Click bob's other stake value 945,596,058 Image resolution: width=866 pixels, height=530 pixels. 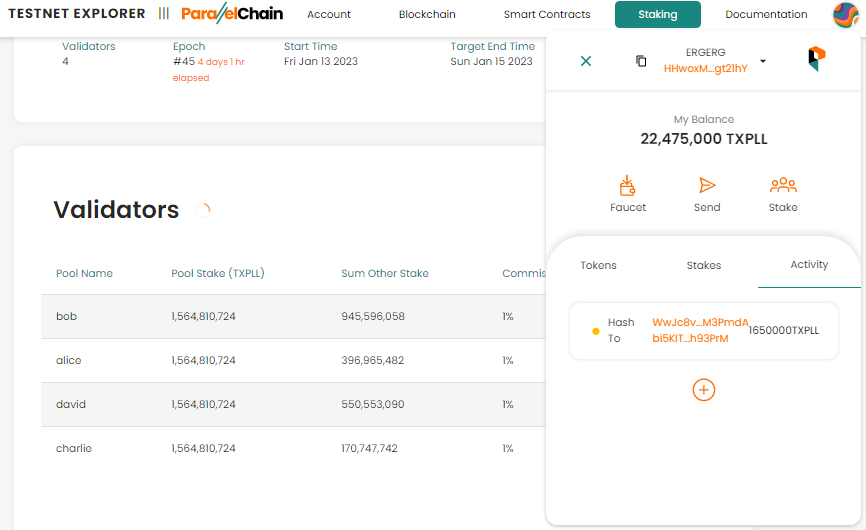pyautogui.click(x=373, y=316)
